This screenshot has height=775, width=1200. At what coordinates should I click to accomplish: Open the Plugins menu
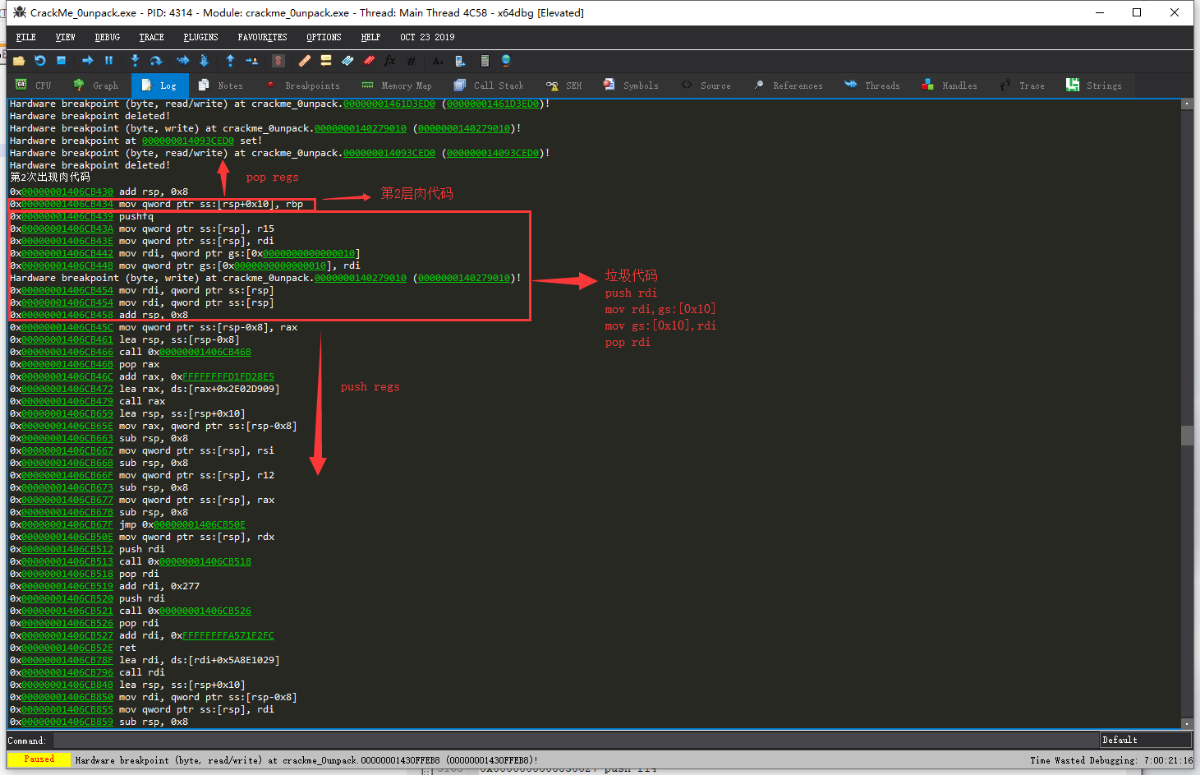[201, 37]
